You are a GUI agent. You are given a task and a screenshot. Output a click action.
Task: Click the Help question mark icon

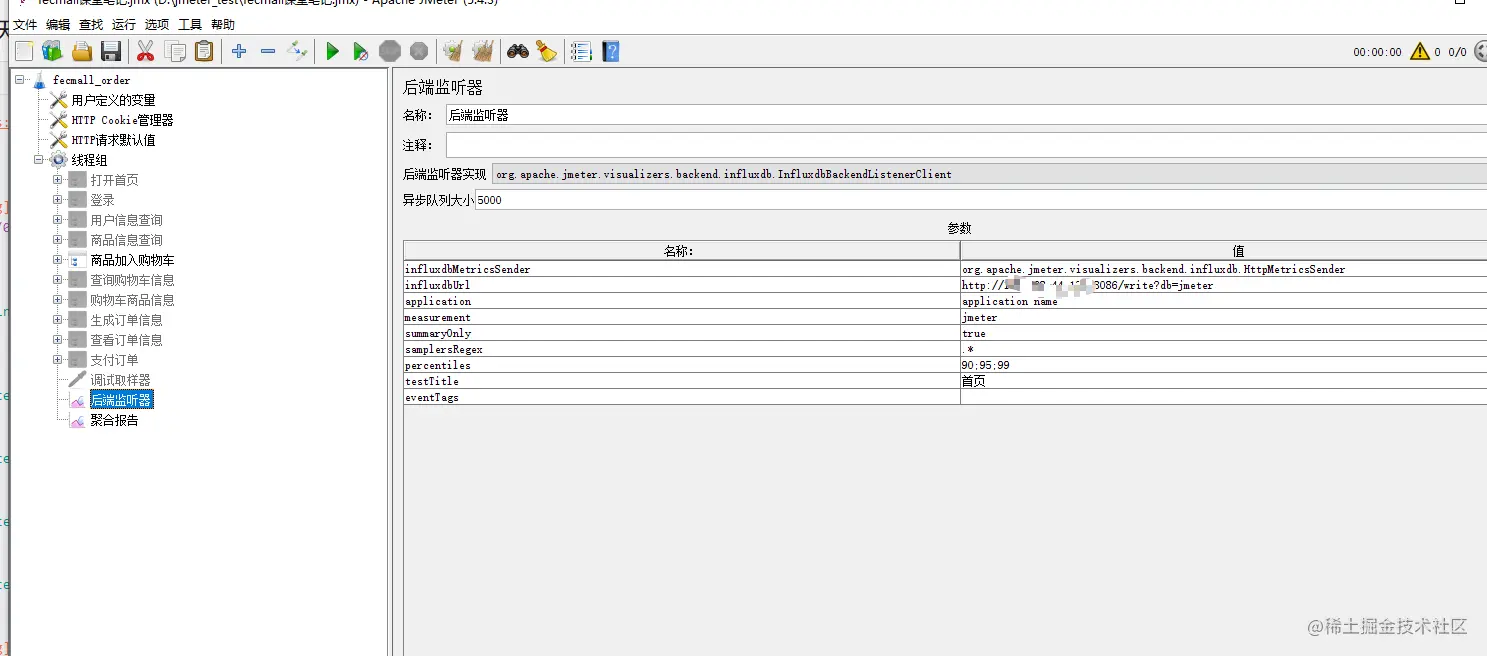coord(611,51)
